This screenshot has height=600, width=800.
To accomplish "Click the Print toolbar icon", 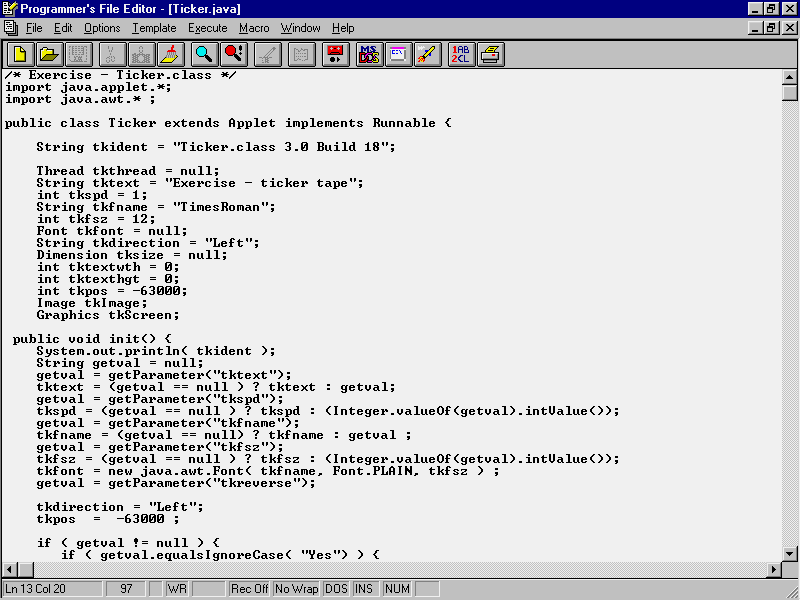I will click(x=490, y=54).
